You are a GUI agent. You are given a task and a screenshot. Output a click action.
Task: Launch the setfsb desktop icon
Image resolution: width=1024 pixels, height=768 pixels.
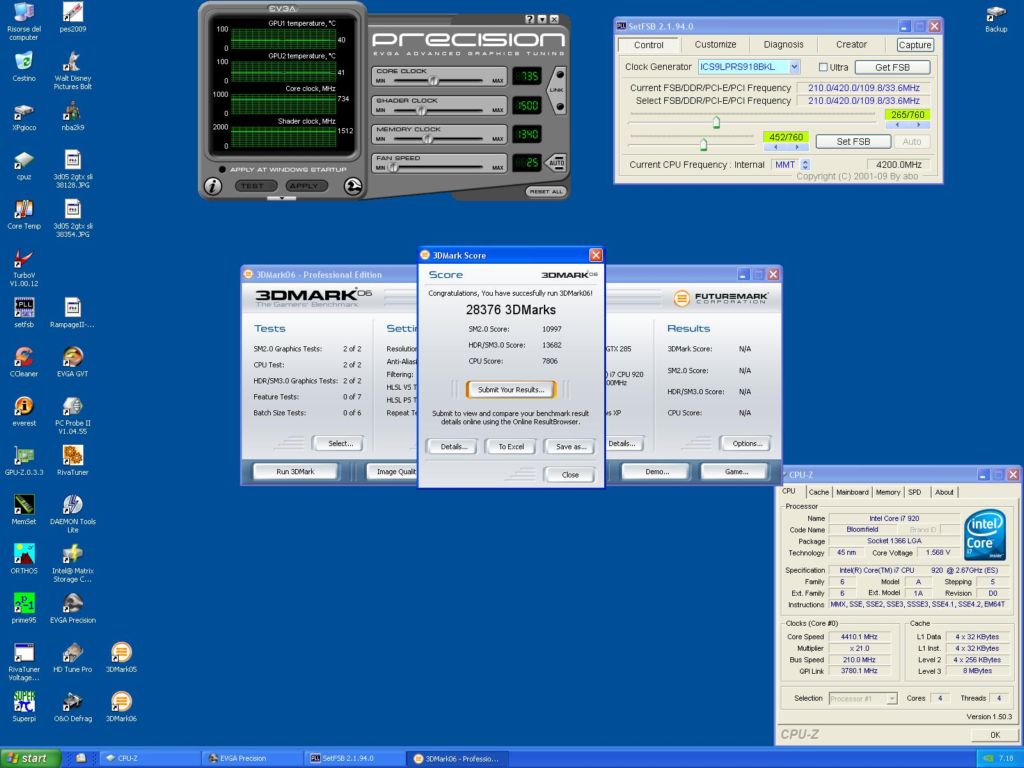click(x=24, y=312)
